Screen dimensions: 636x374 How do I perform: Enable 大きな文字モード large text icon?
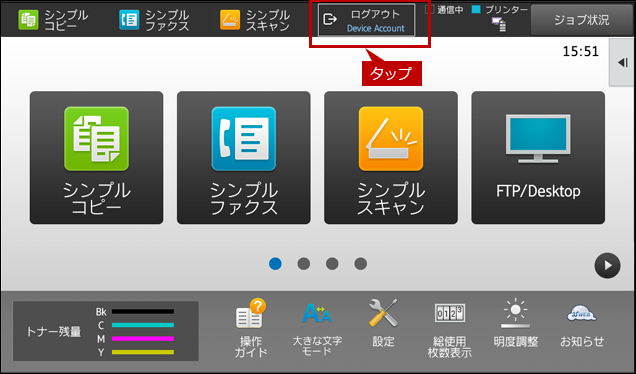coord(317,328)
